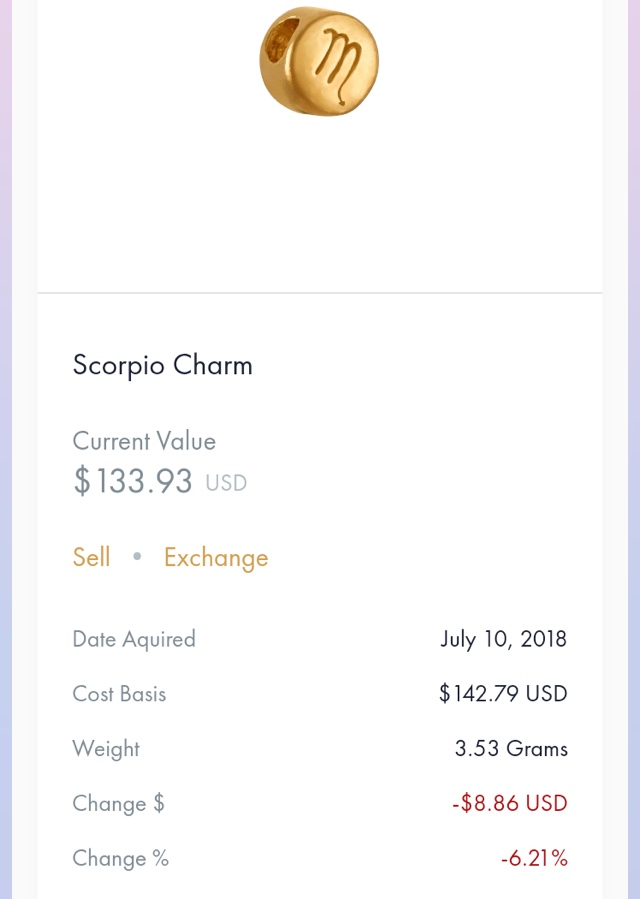The image size is (640, 899).
Task: Click the Date Aquired label
Action: point(134,639)
